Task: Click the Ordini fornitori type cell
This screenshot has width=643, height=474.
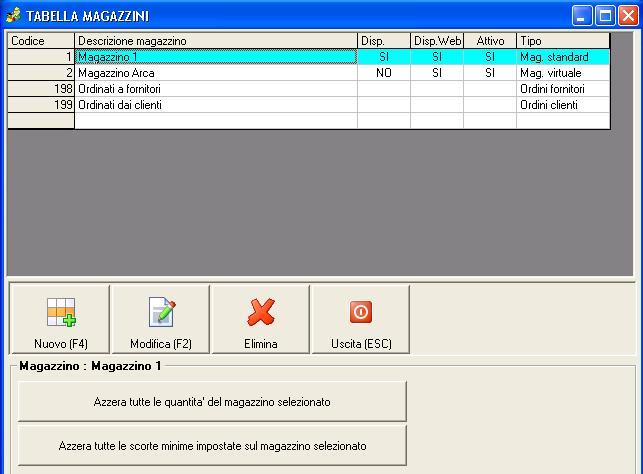Action: point(563,89)
